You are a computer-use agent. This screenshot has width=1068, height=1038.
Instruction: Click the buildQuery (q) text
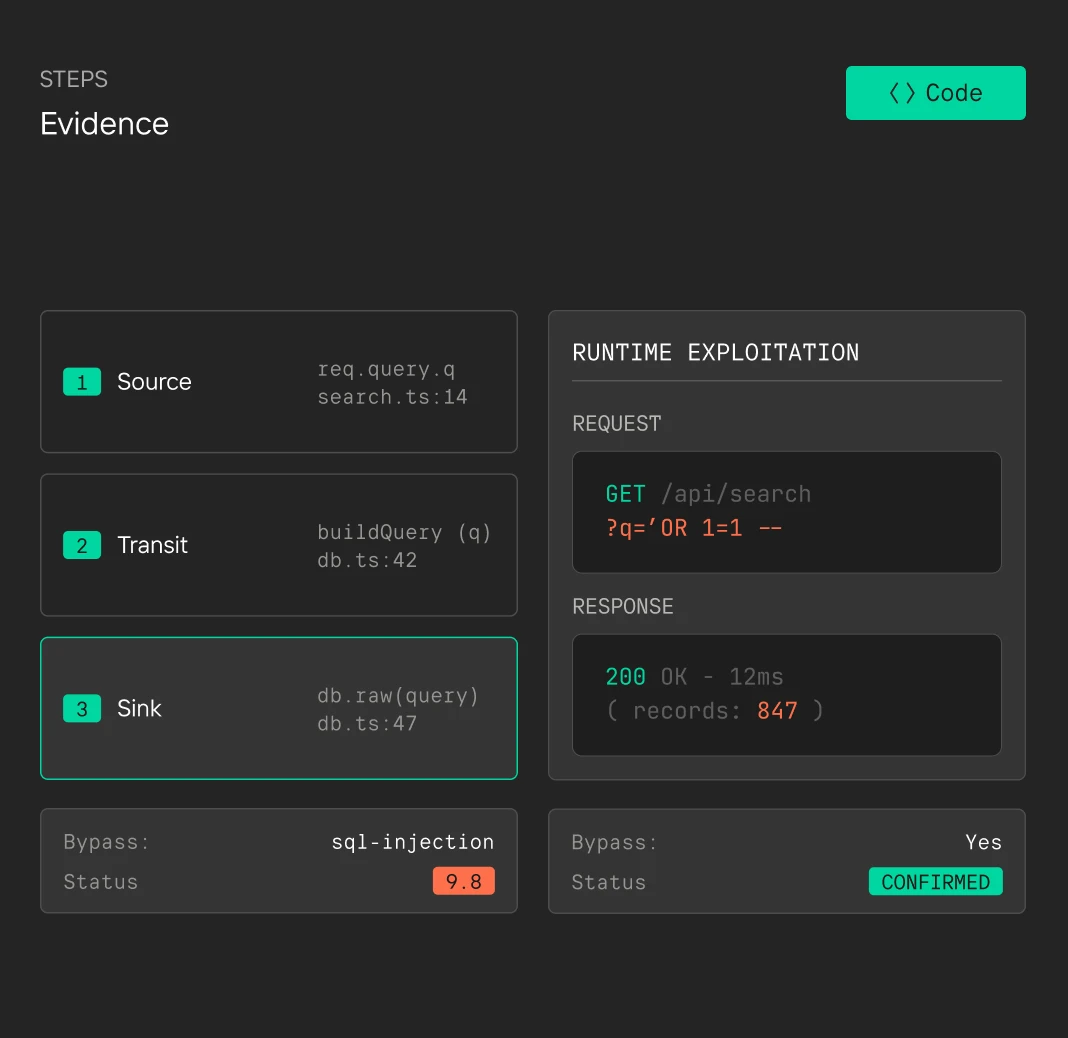point(404,533)
